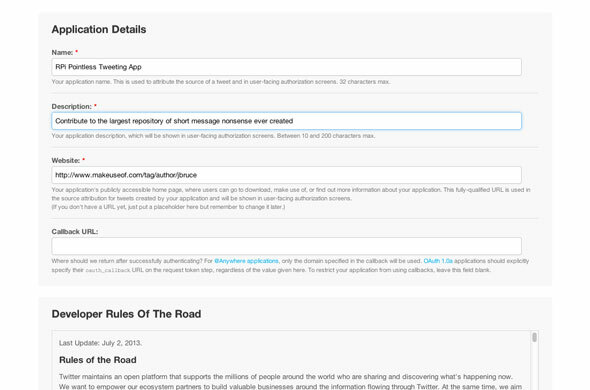
Task: Click the Twitter open platform paragraph
Action: click(290, 381)
